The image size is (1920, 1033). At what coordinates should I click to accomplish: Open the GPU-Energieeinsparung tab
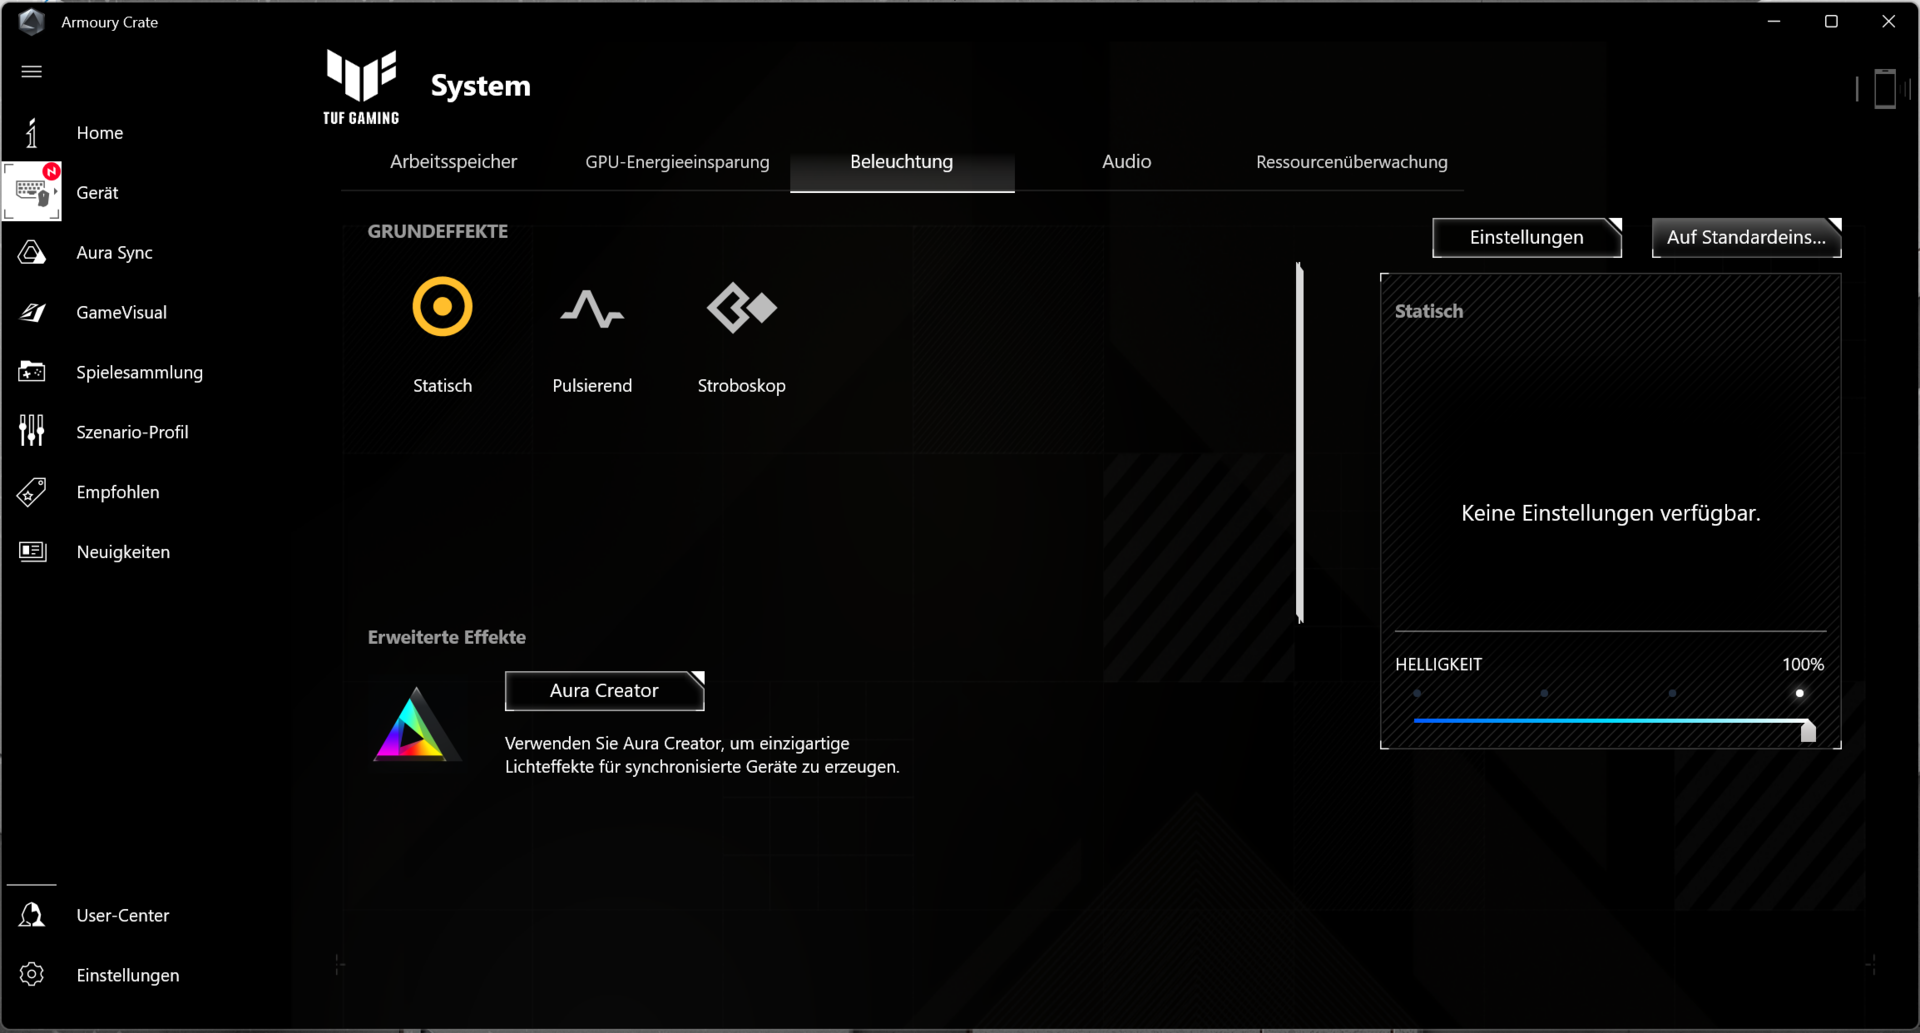pos(677,162)
